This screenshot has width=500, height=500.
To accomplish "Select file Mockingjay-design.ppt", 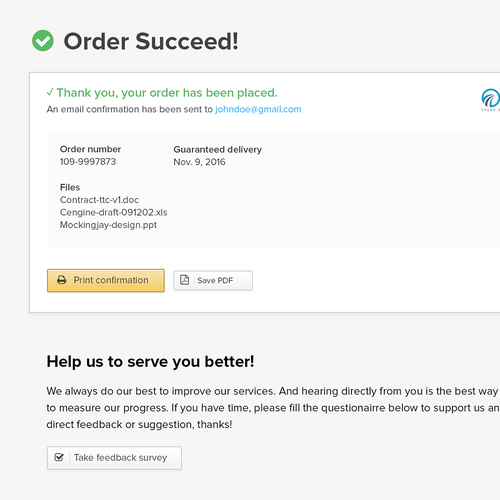I will click(x=108, y=225).
